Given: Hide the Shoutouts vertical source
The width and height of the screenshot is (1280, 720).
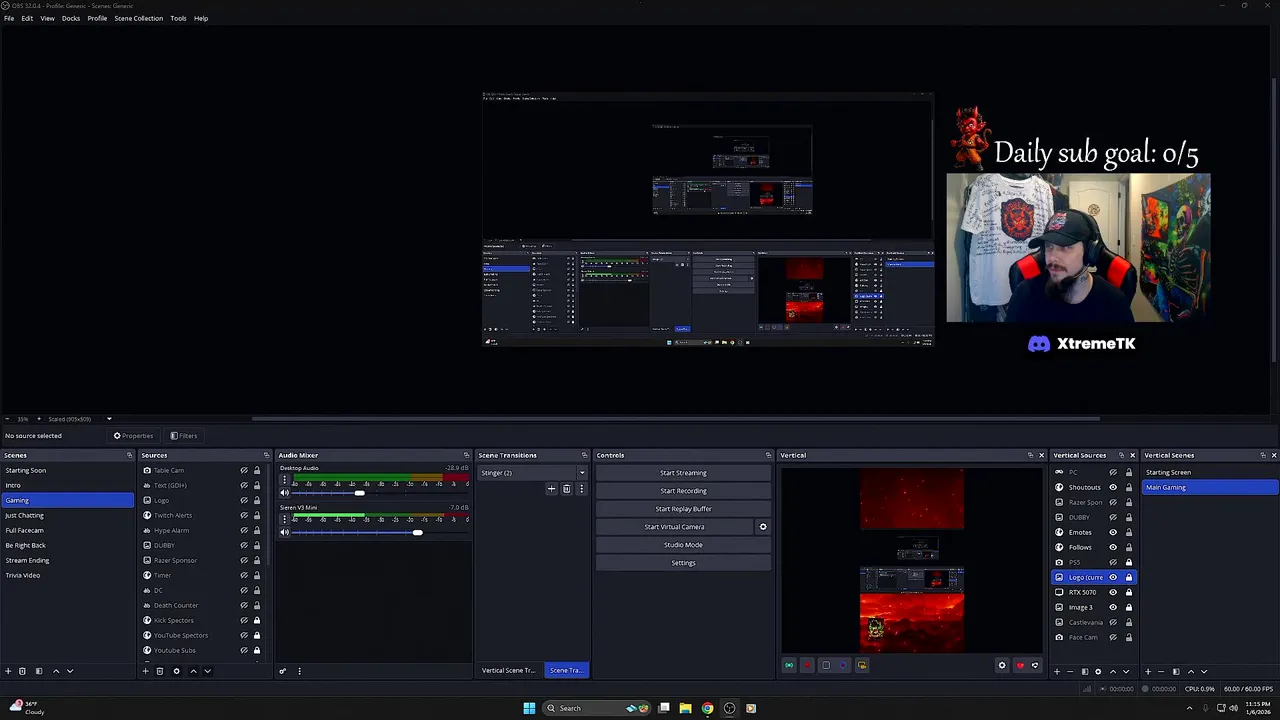Looking at the screenshot, I should click(x=1113, y=487).
